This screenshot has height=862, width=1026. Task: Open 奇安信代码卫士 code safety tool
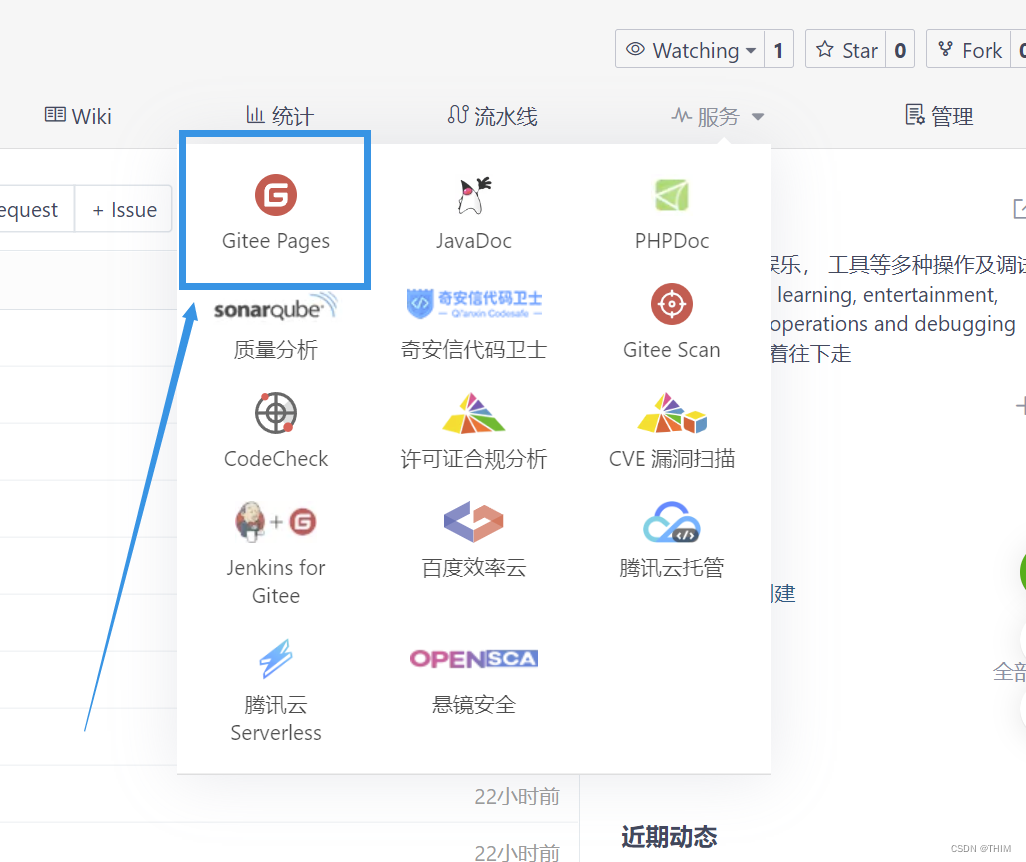pos(473,320)
